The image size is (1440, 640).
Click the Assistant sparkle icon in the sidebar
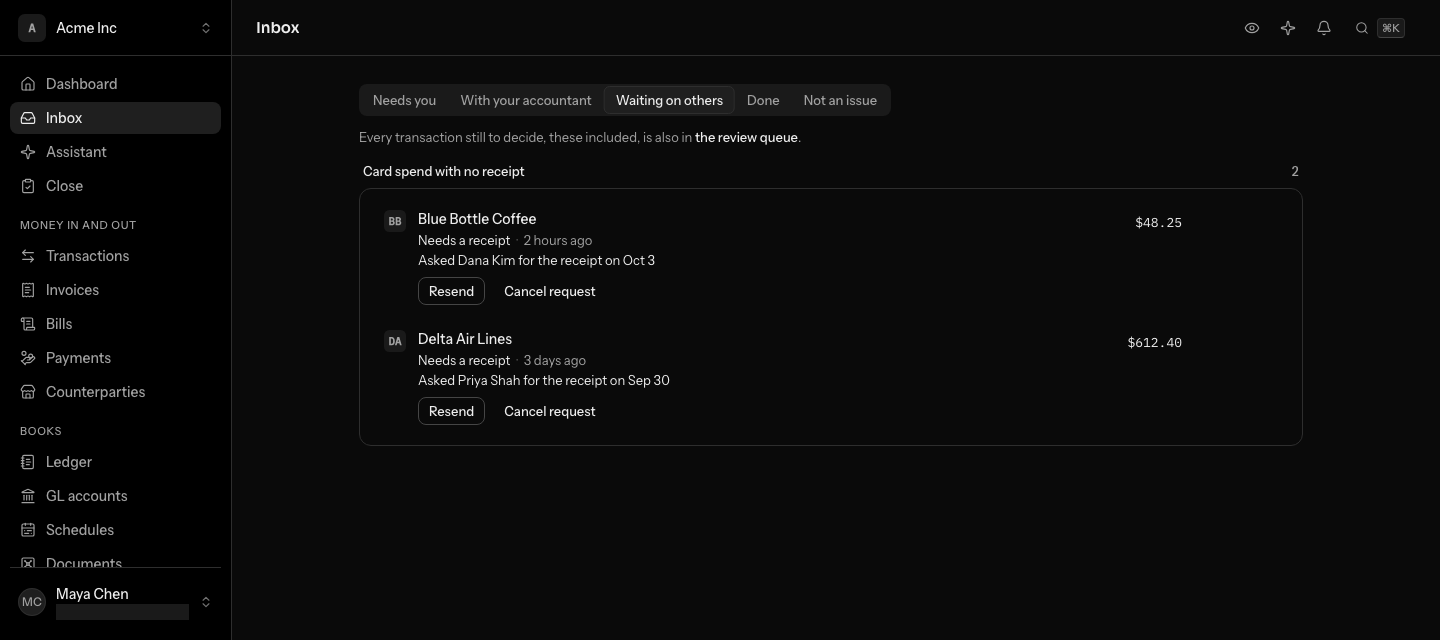pyautogui.click(x=28, y=152)
